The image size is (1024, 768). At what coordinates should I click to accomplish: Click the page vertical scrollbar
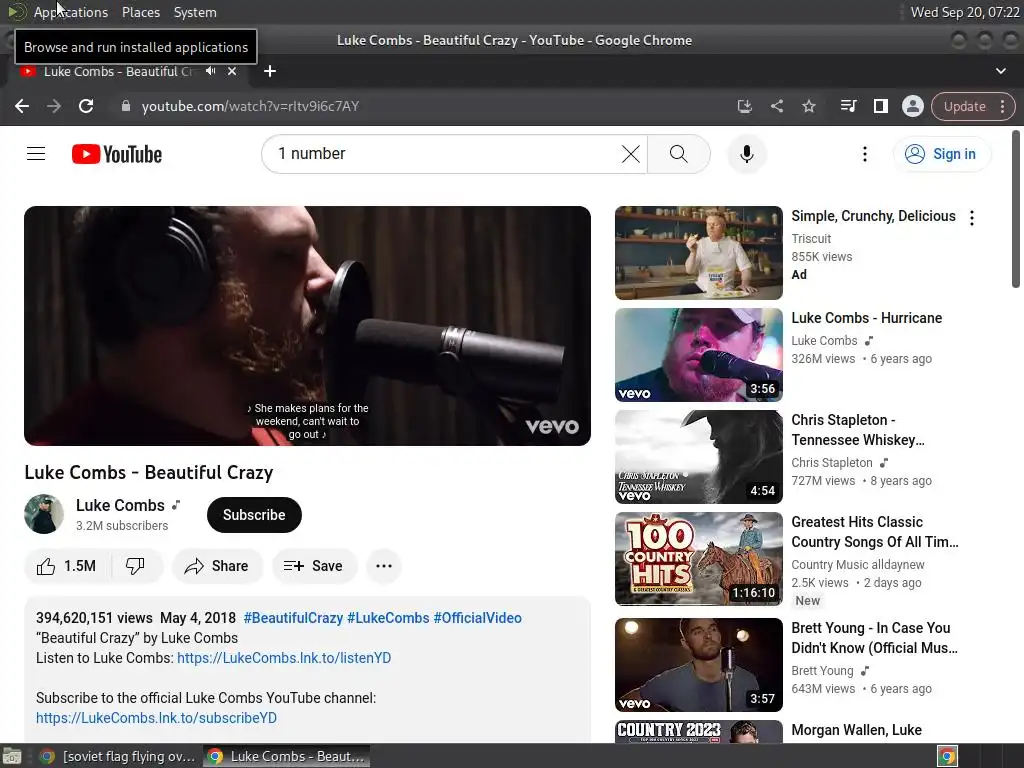(1016, 209)
